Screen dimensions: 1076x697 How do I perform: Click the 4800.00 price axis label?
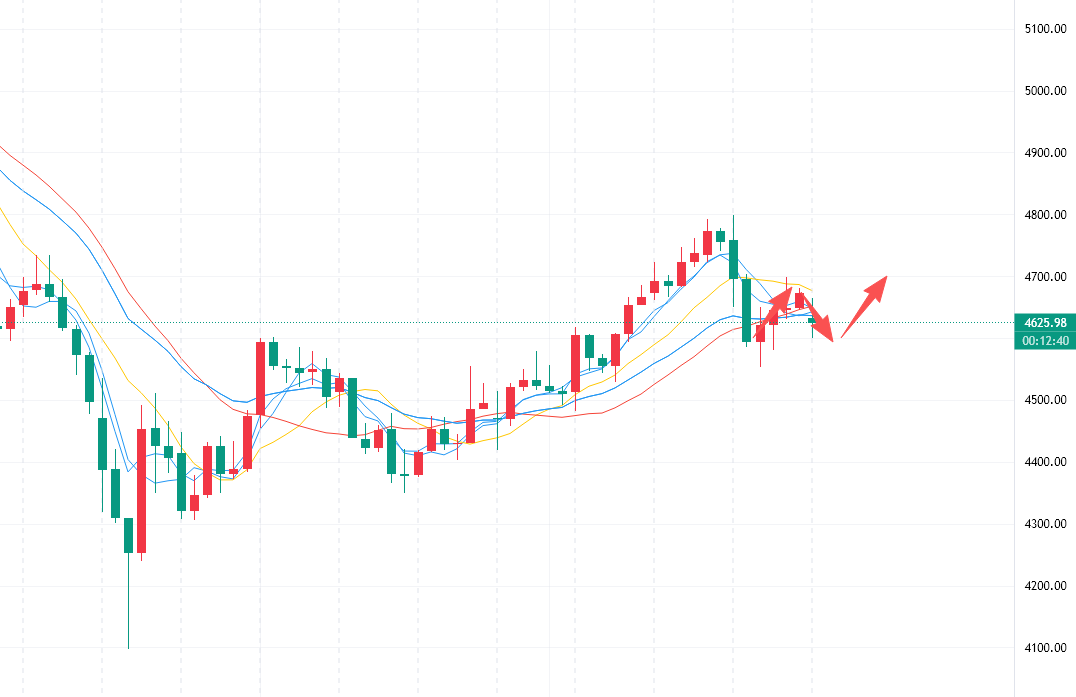click(x=1044, y=215)
